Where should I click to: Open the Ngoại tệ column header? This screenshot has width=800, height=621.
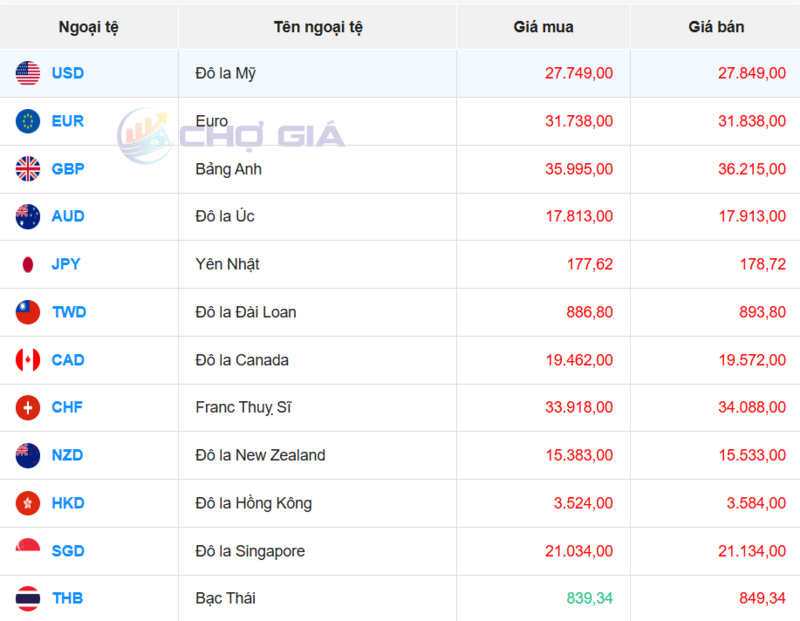tap(89, 27)
